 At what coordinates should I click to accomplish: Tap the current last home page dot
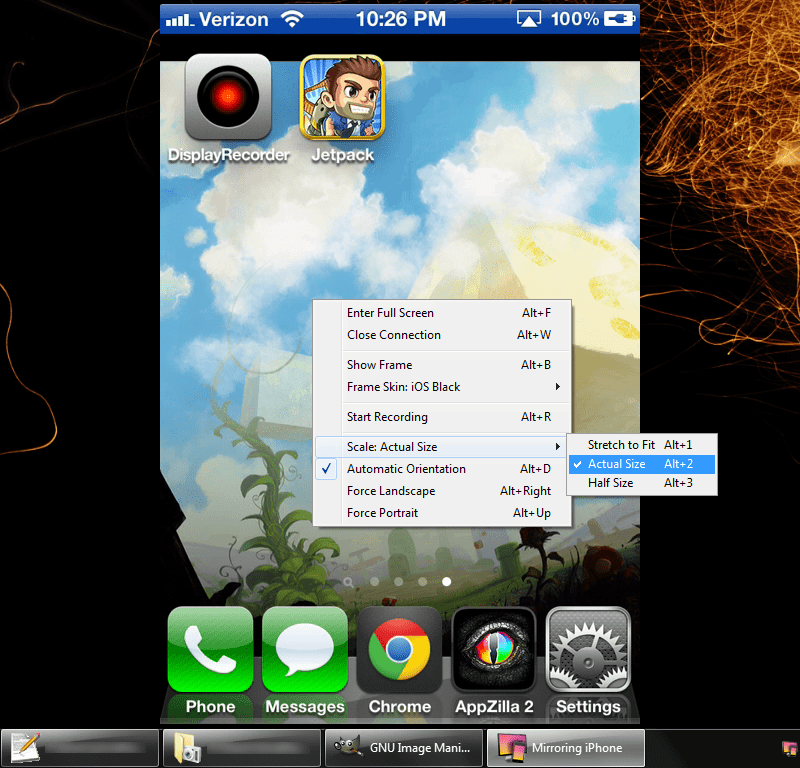click(446, 582)
